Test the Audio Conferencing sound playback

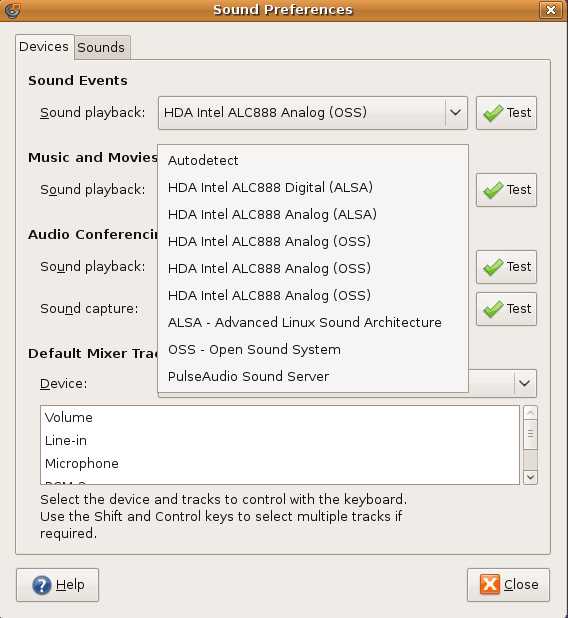click(506, 267)
